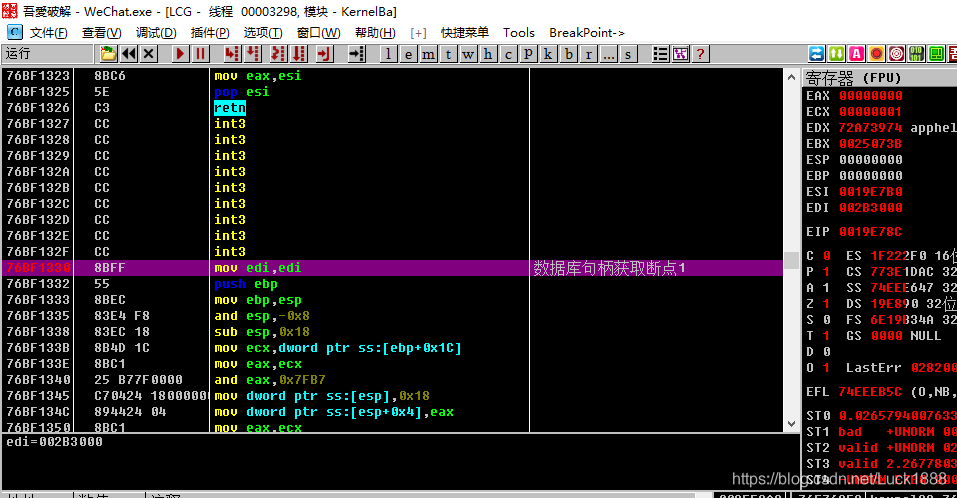Click the Trace over toolbar icon
Image resolution: width=957 pixels, height=498 pixels.
[299, 54]
